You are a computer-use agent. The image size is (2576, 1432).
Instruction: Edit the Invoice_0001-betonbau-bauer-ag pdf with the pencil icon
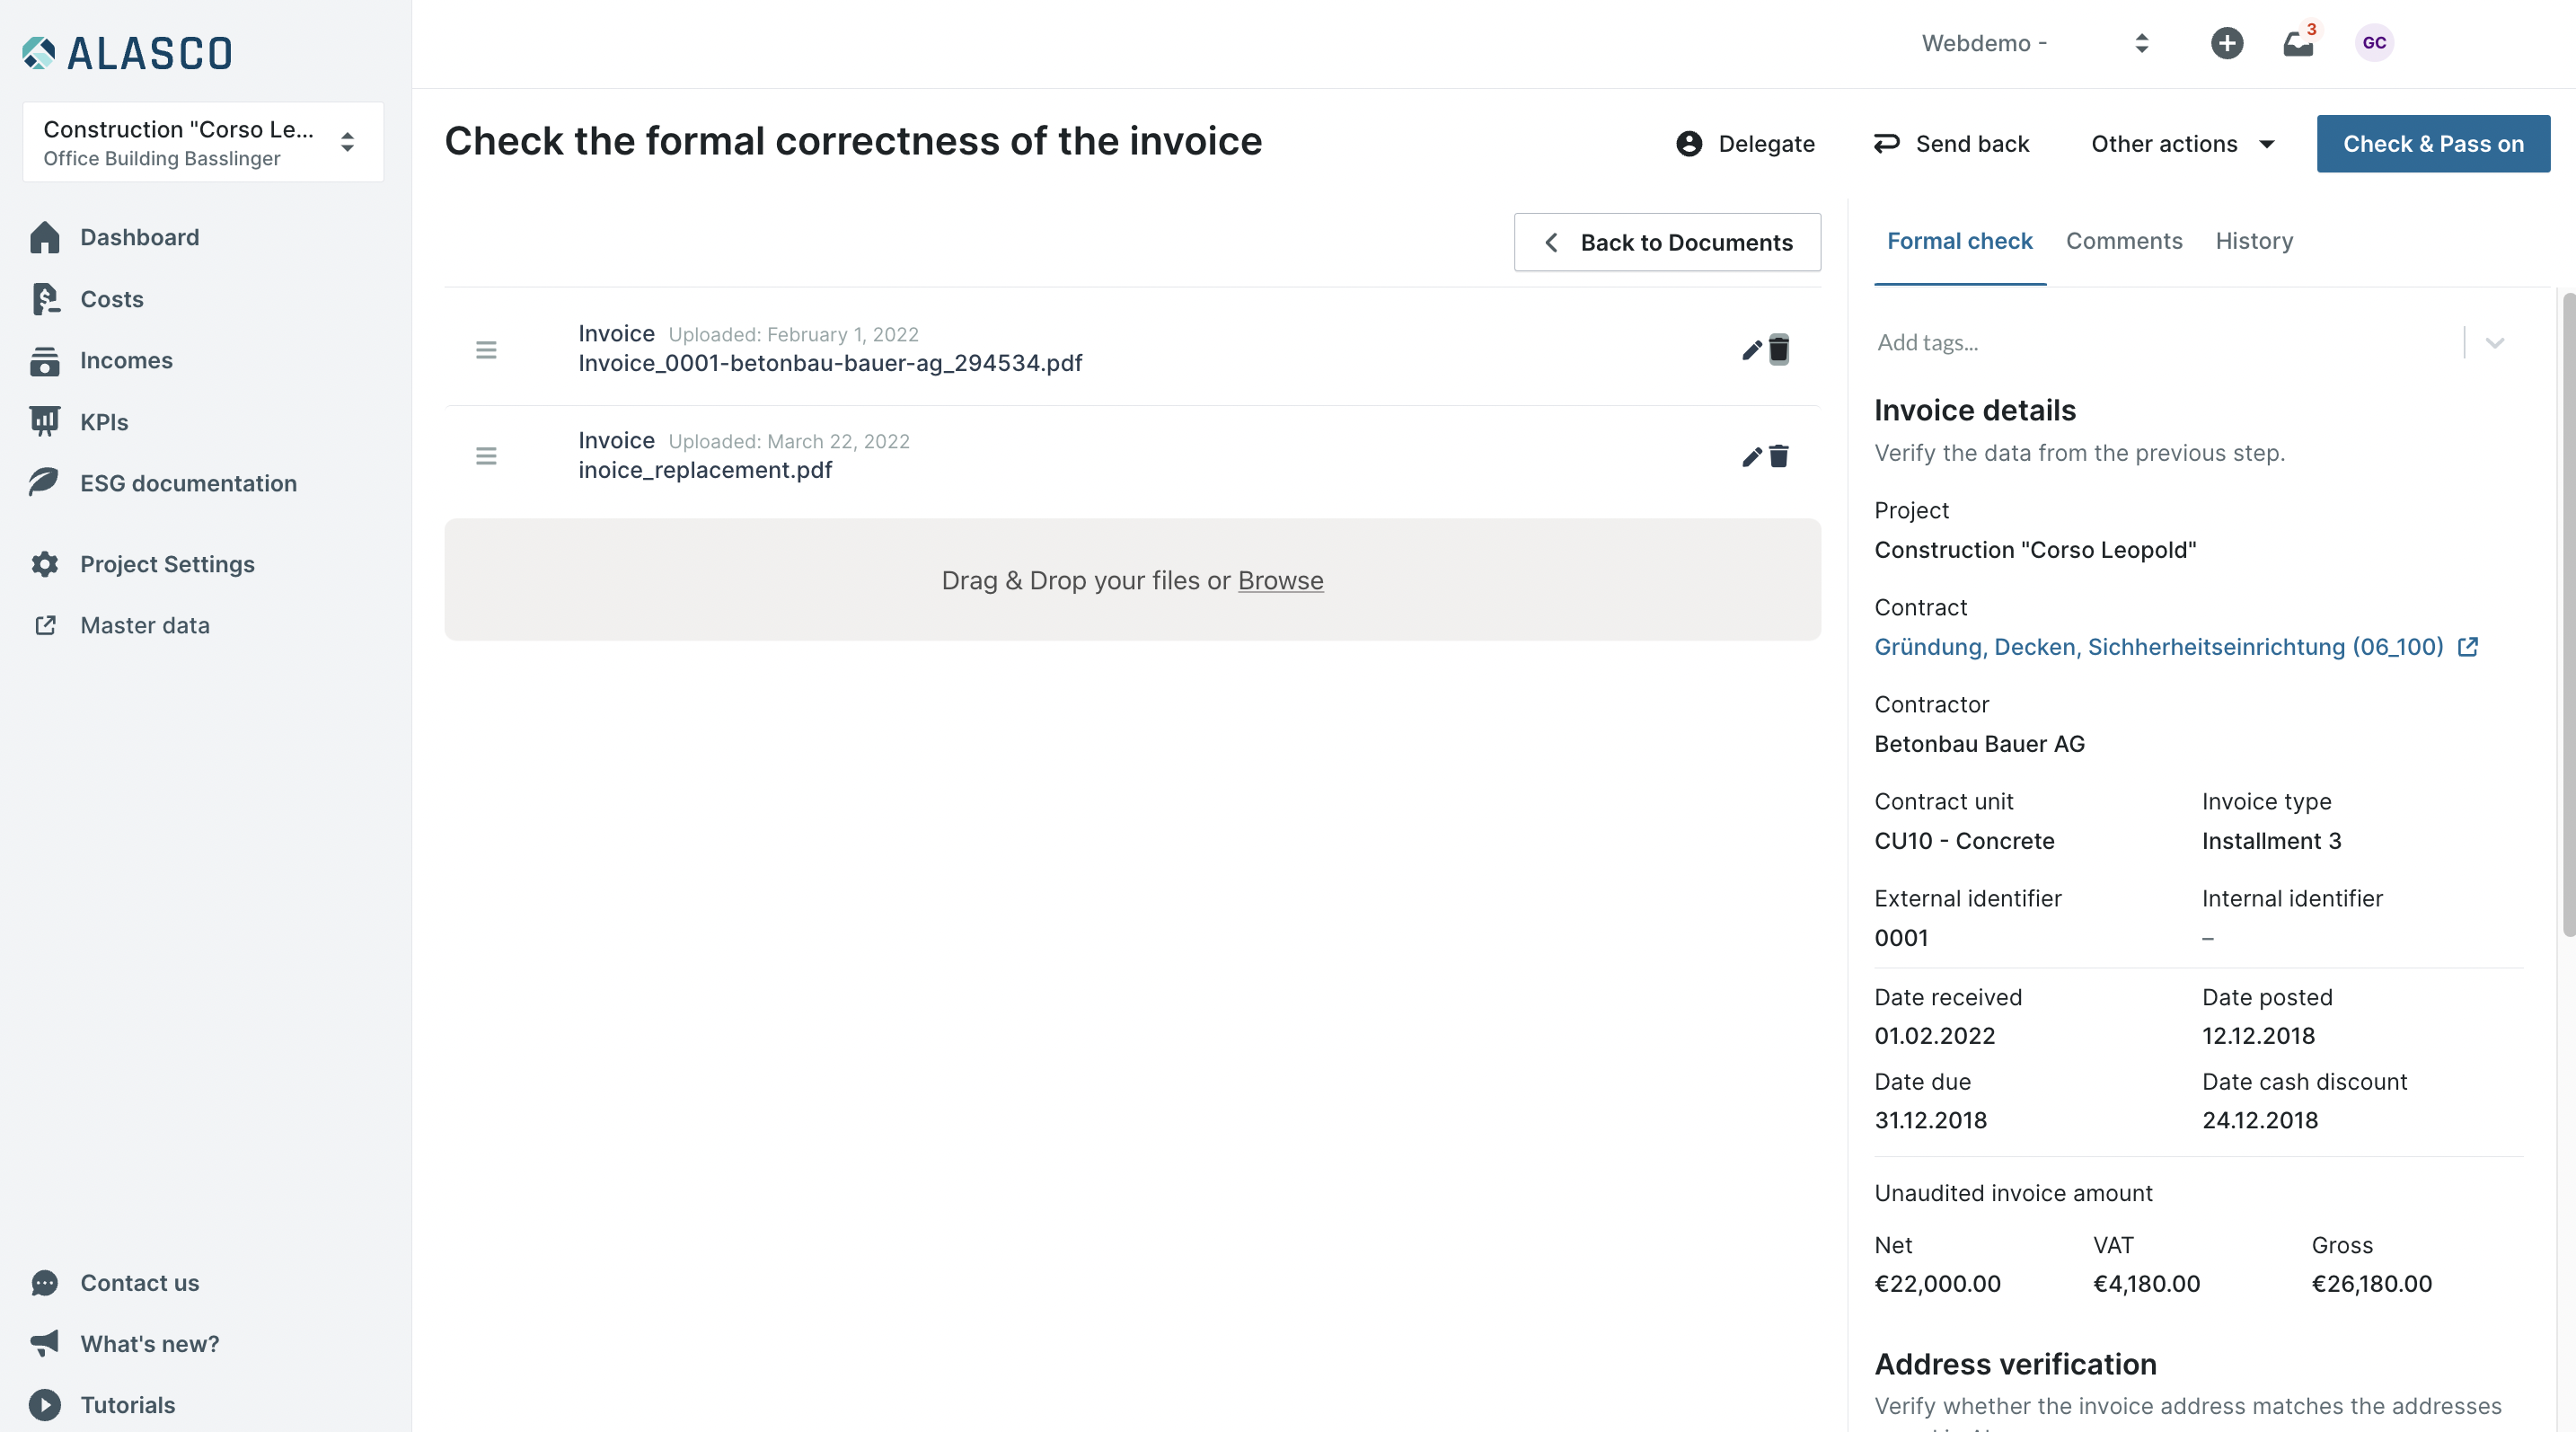[x=1751, y=349]
